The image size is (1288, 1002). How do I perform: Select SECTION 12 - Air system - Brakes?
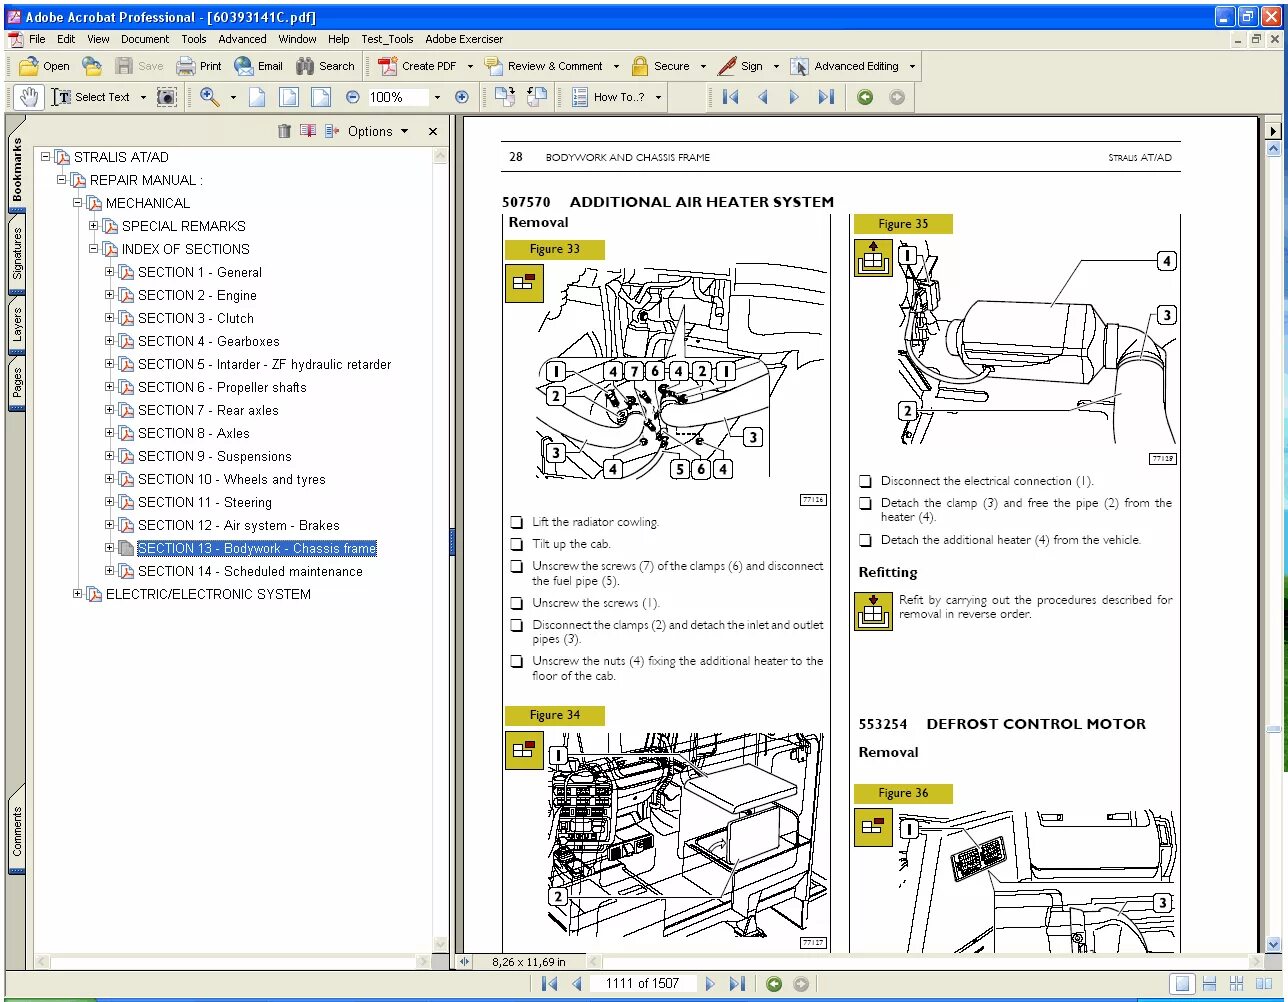coord(238,525)
